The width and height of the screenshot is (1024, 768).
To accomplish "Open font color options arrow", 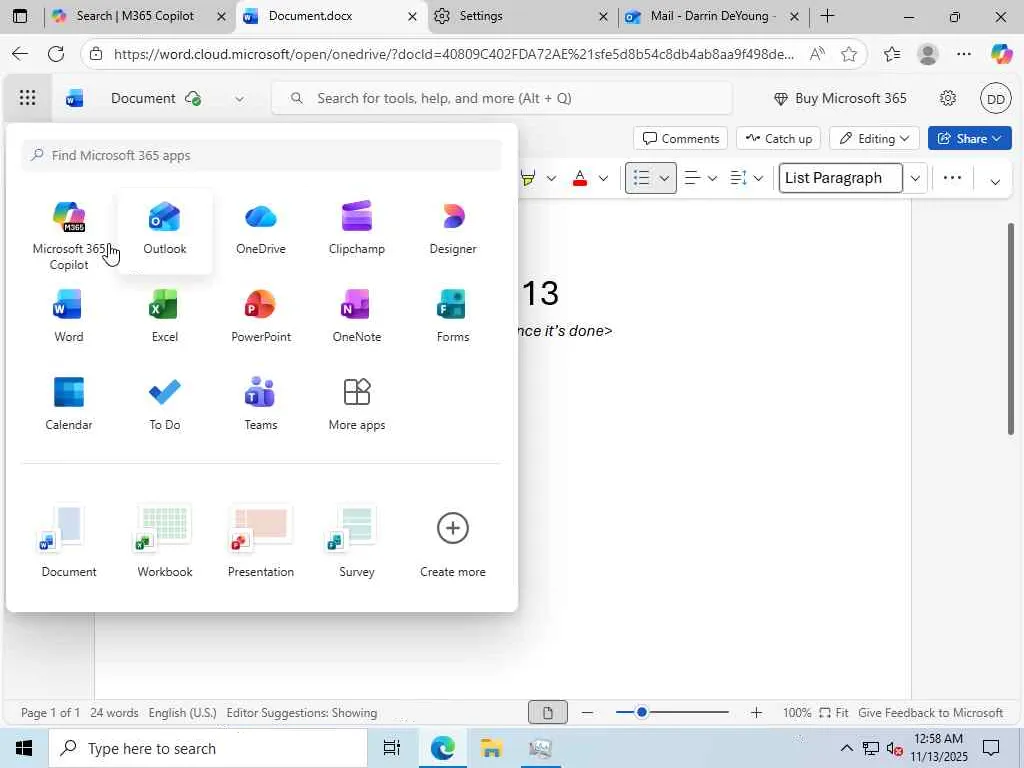I will click(x=603, y=178).
